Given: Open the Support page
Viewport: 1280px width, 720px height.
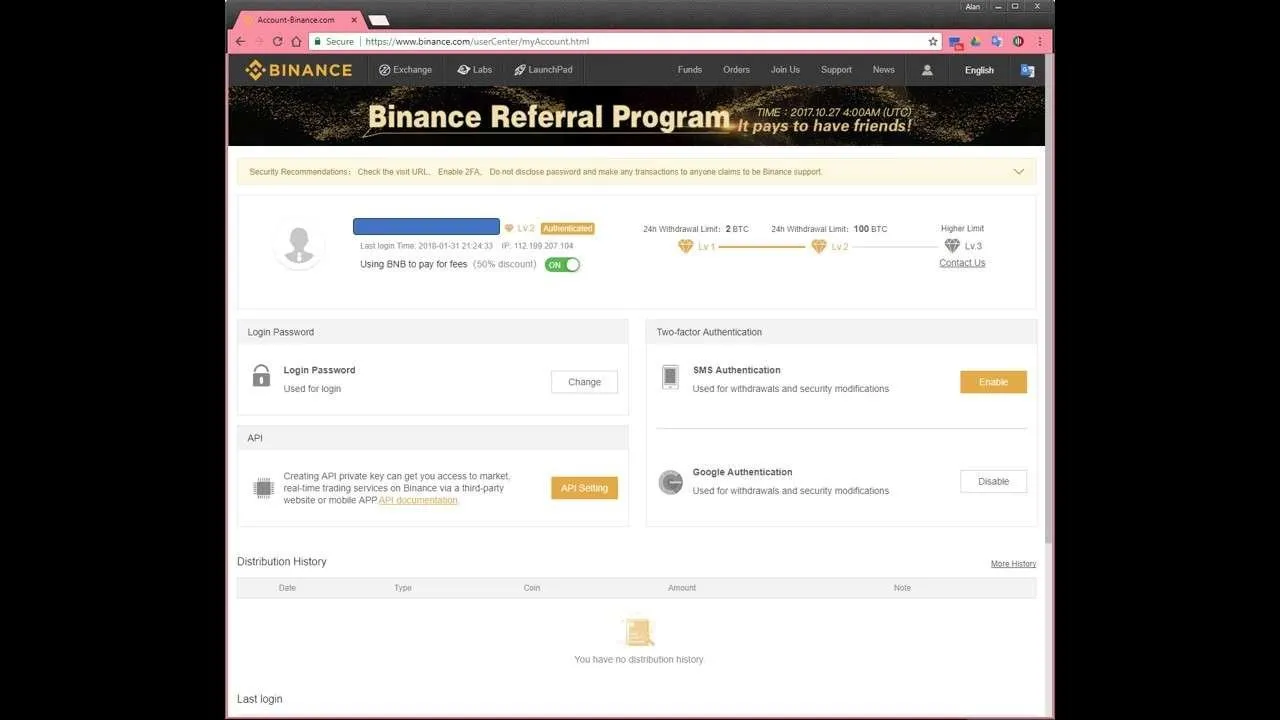Looking at the screenshot, I should (x=836, y=70).
